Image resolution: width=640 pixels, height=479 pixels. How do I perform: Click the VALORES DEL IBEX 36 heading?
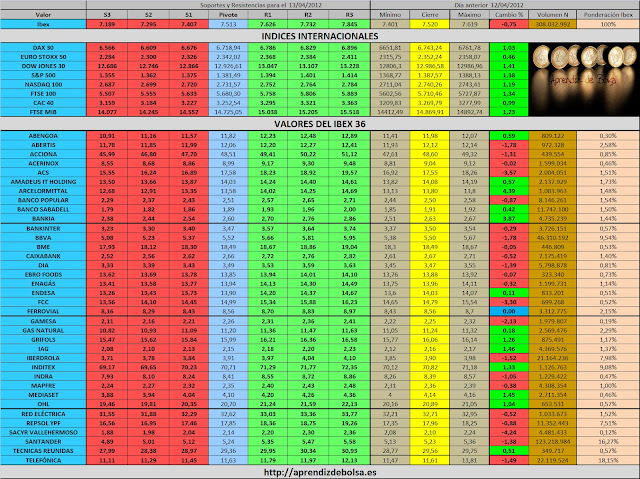pyautogui.click(x=320, y=124)
